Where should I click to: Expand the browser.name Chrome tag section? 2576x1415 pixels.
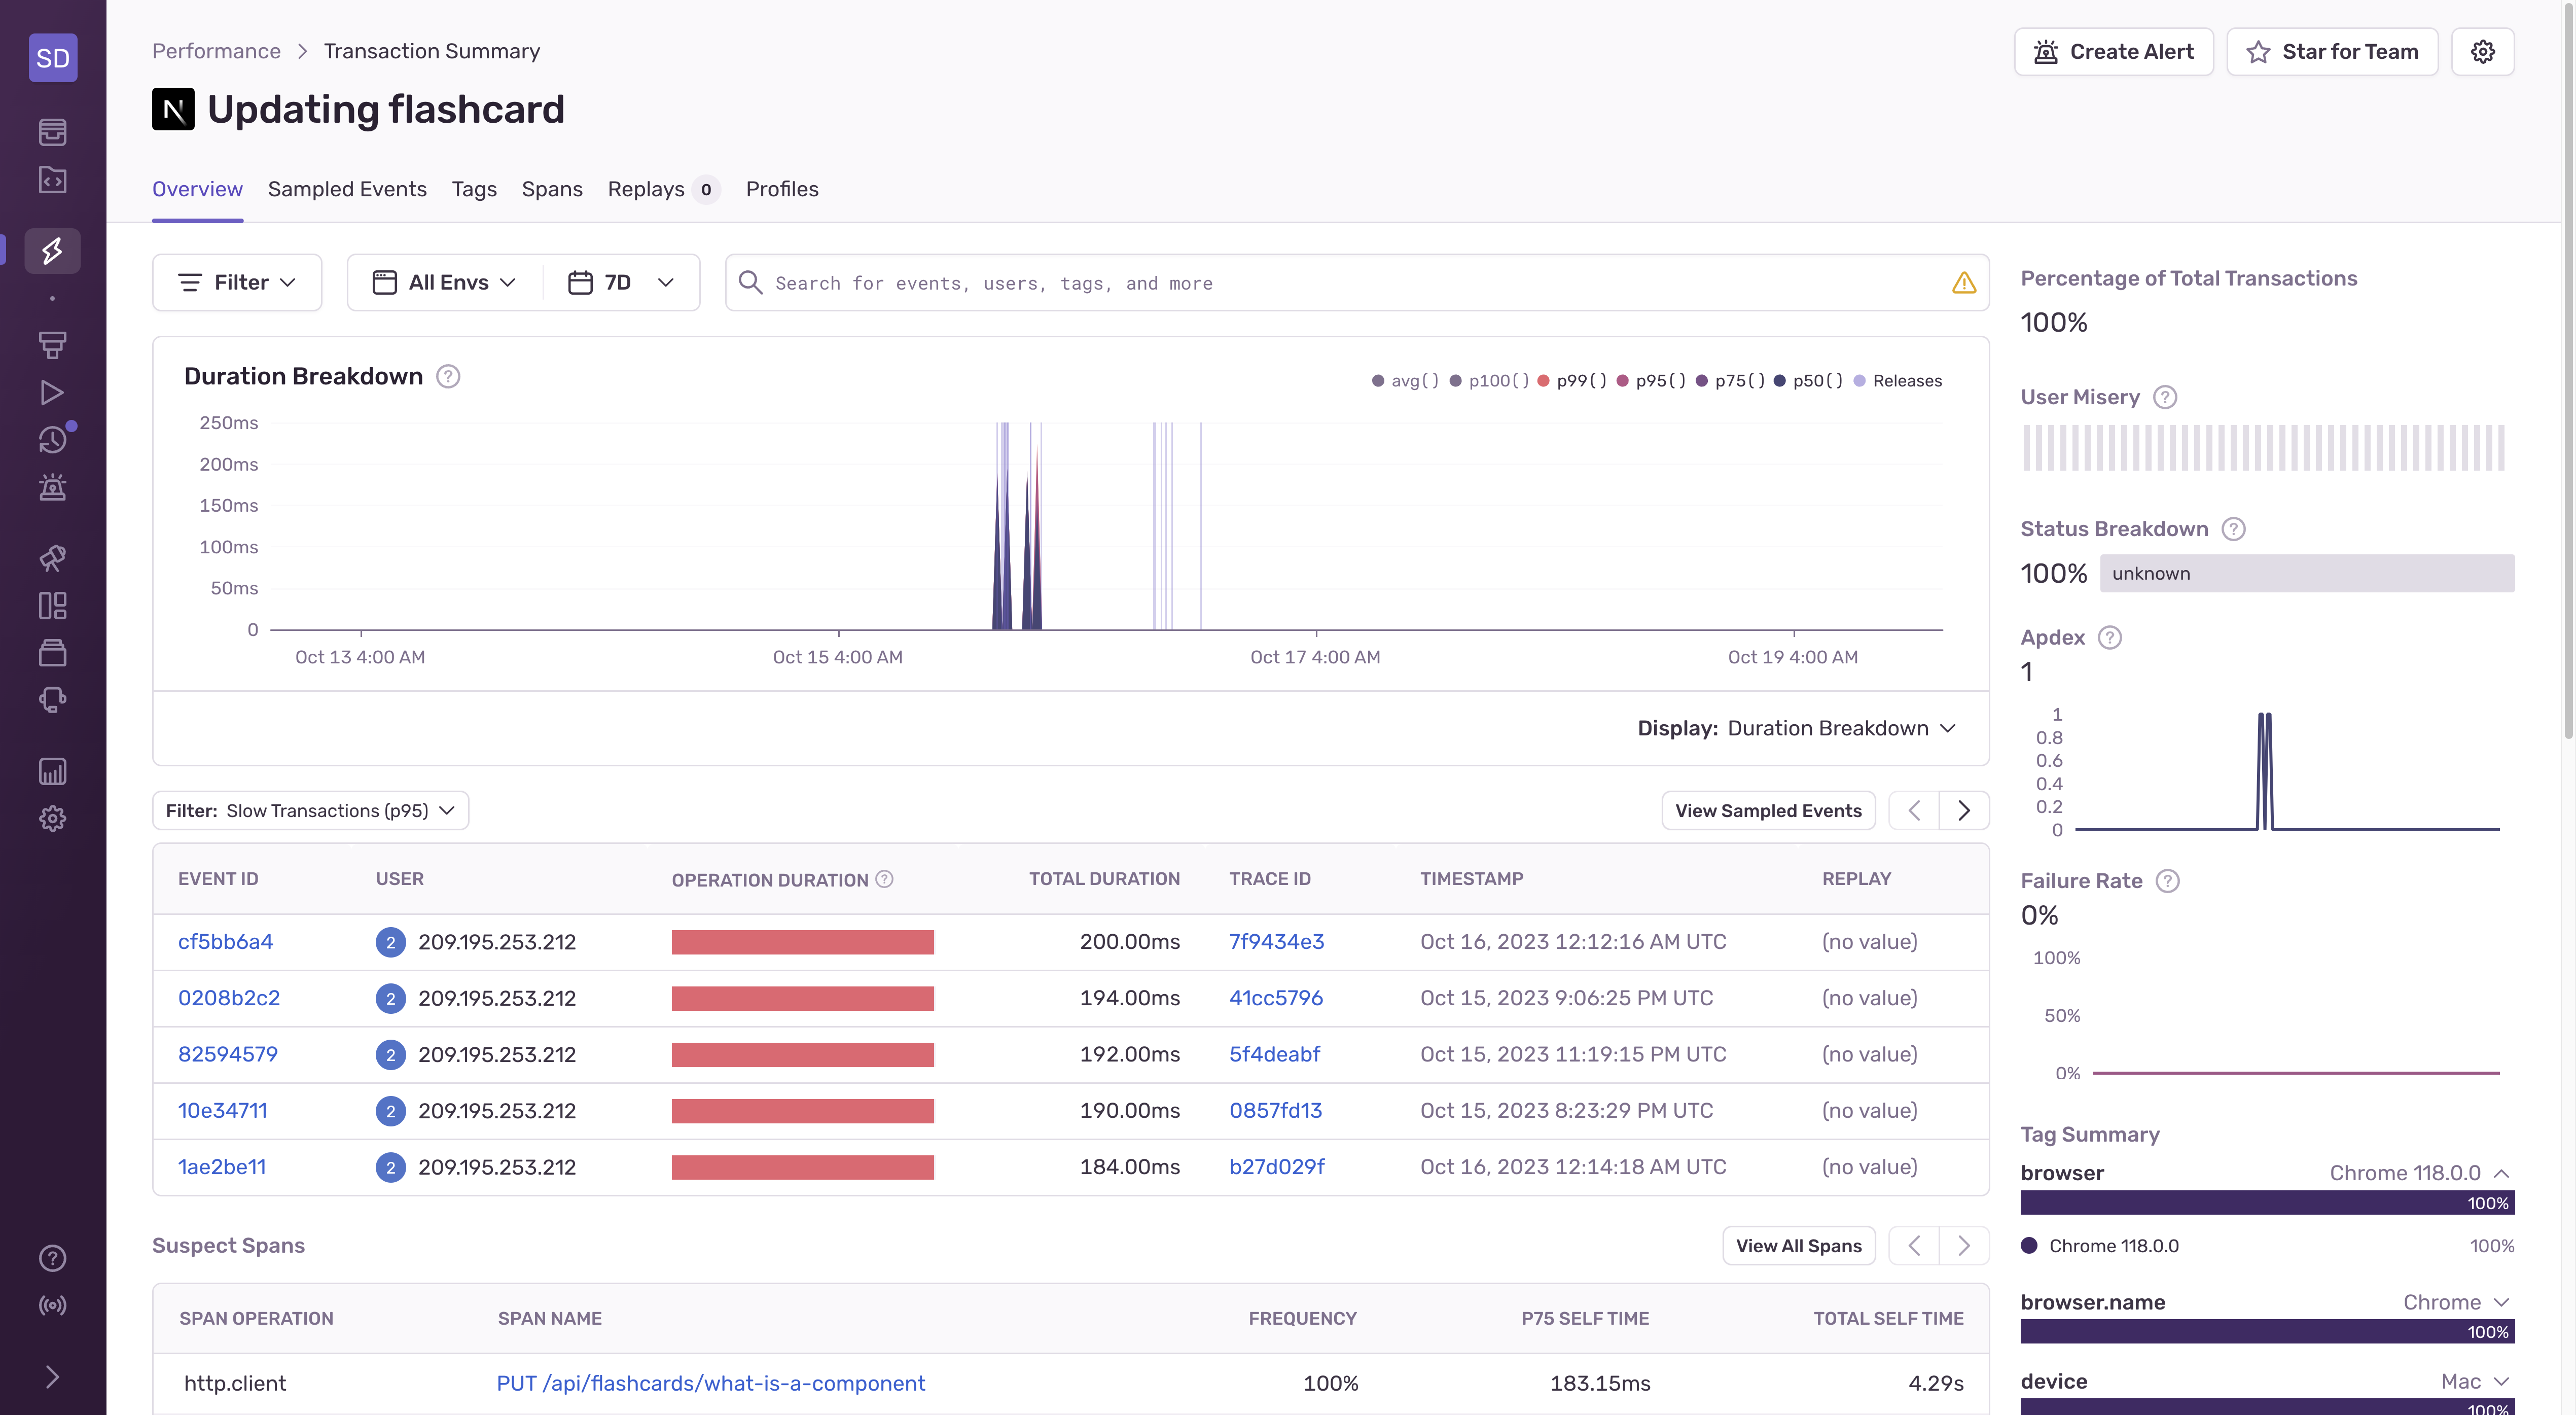pyautogui.click(x=2501, y=1302)
